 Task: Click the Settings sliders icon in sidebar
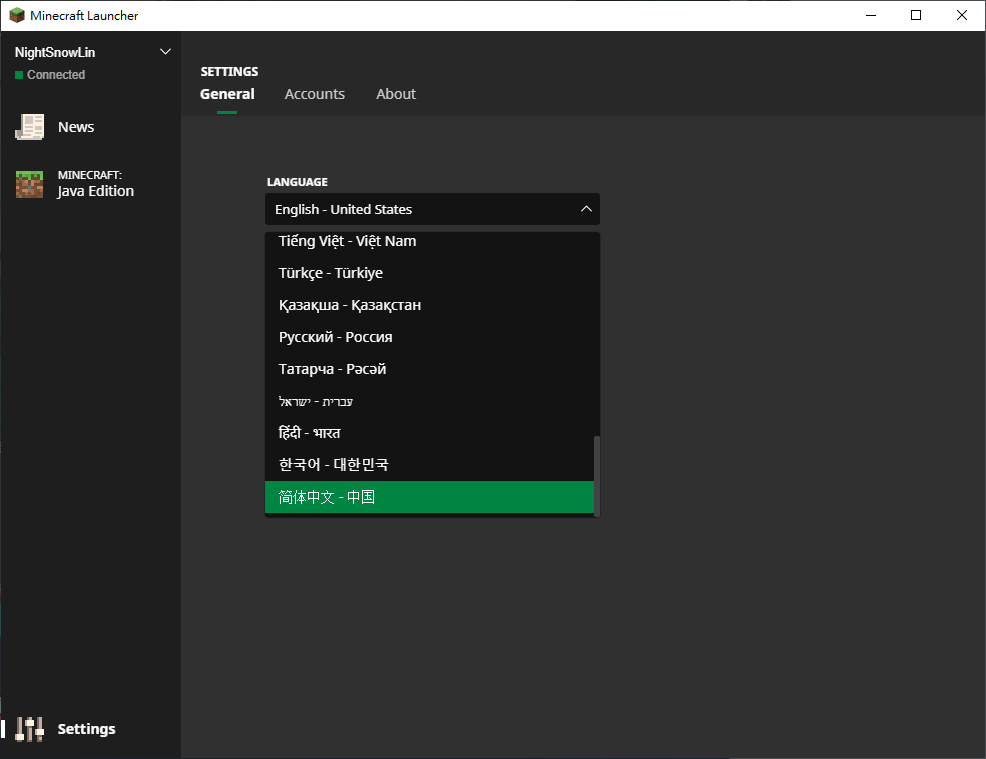pyautogui.click(x=30, y=729)
